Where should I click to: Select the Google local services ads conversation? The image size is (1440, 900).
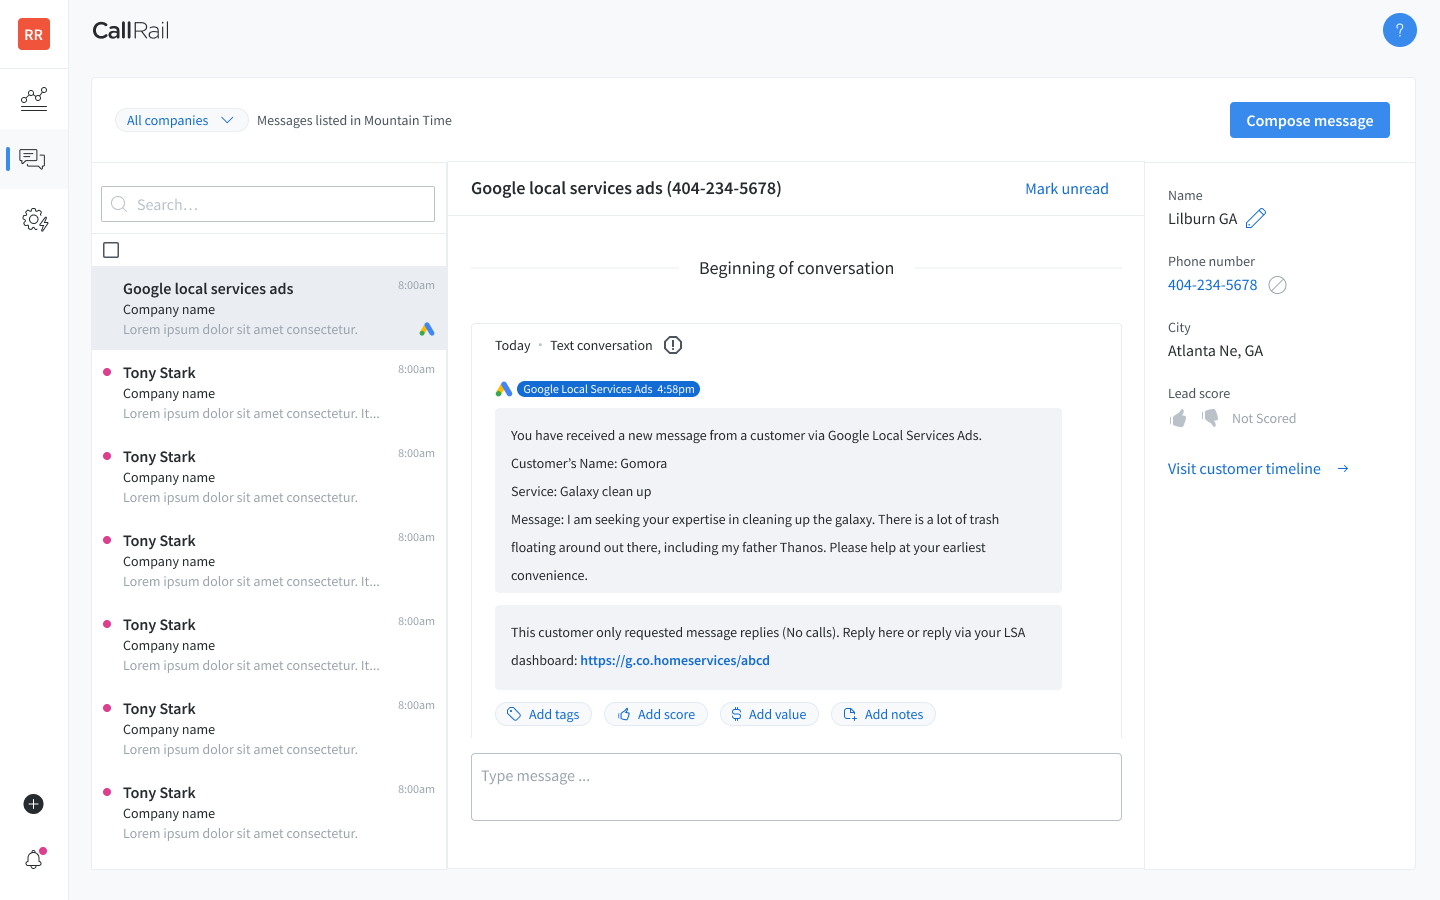(269, 308)
